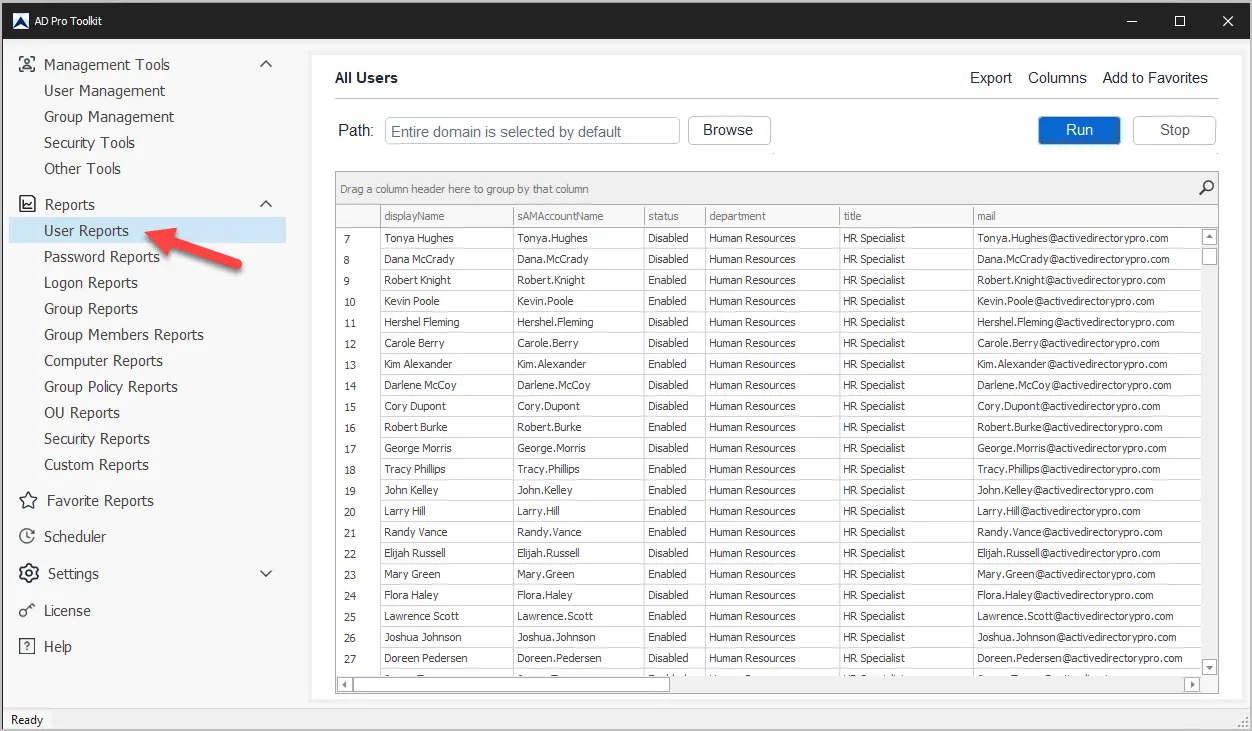Click the Larry Hill display name
The width and height of the screenshot is (1252, 731).
click(x=404, y=511)
